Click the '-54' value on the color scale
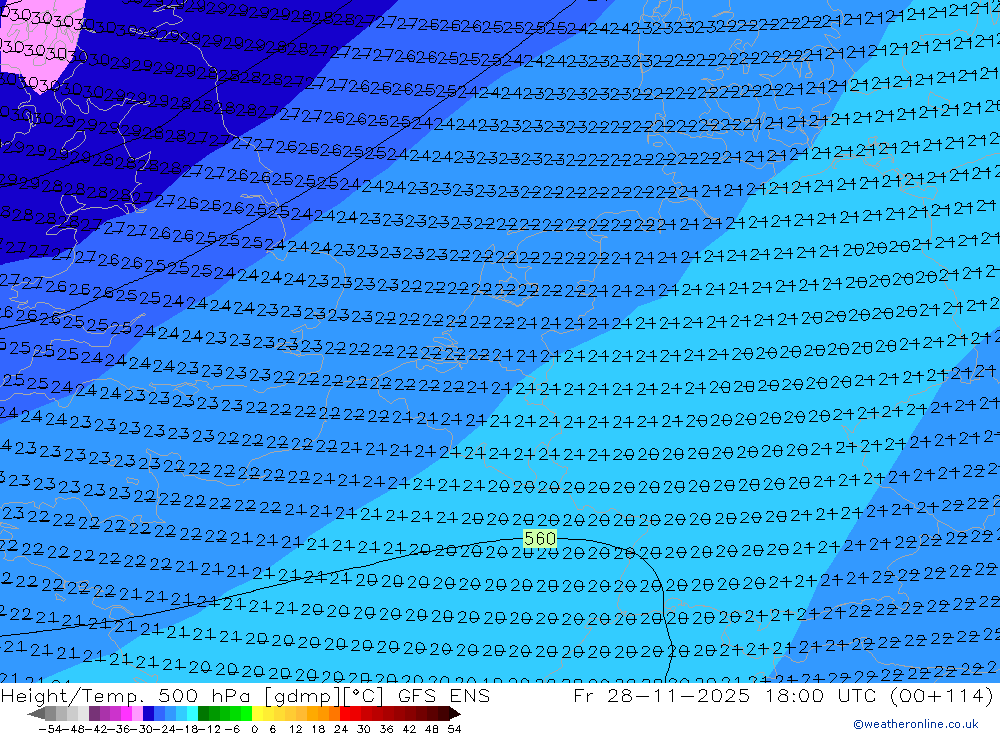The image size is (1000, 733). [50, 729]
